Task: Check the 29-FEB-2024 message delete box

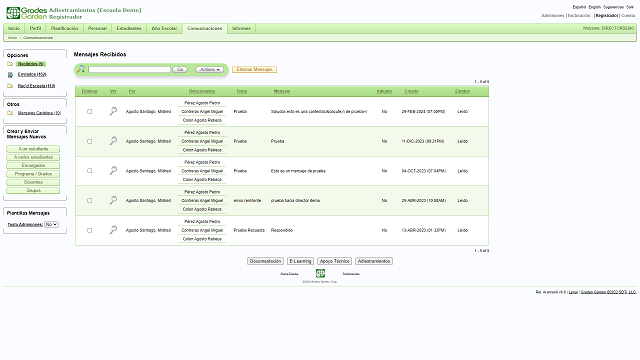Action: tap(89, 111)
